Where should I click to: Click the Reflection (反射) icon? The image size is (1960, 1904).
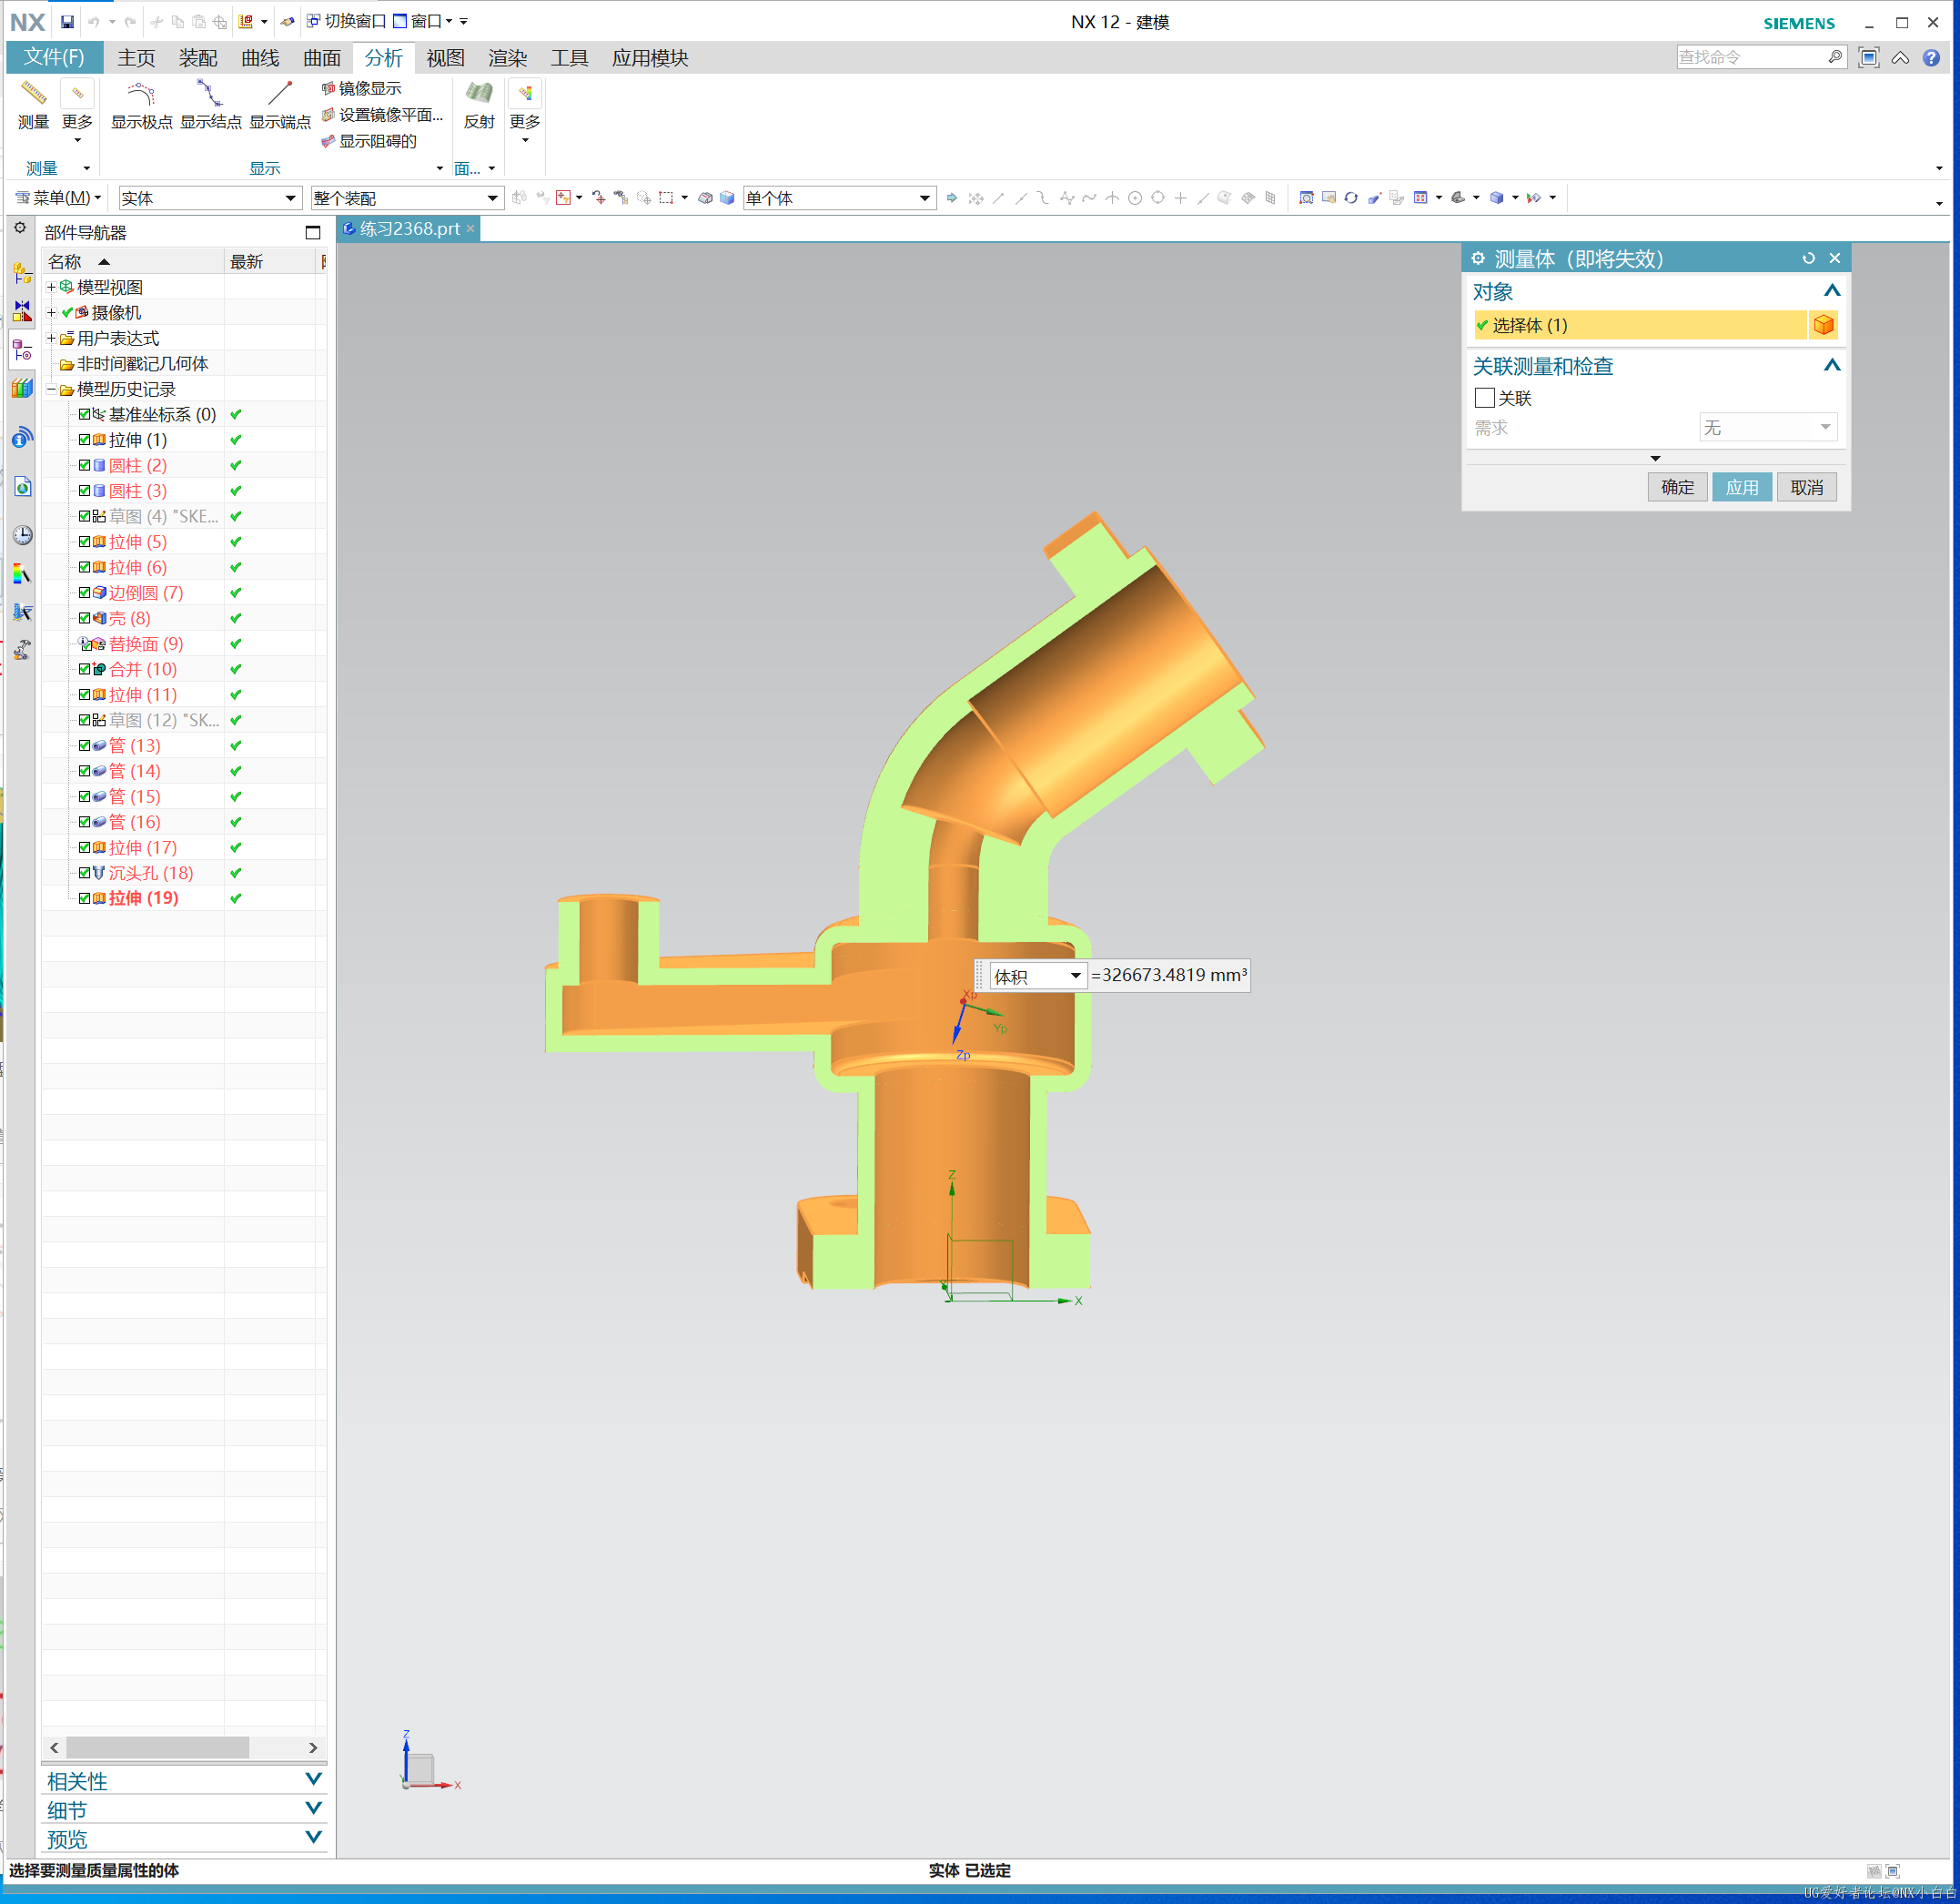479,94
